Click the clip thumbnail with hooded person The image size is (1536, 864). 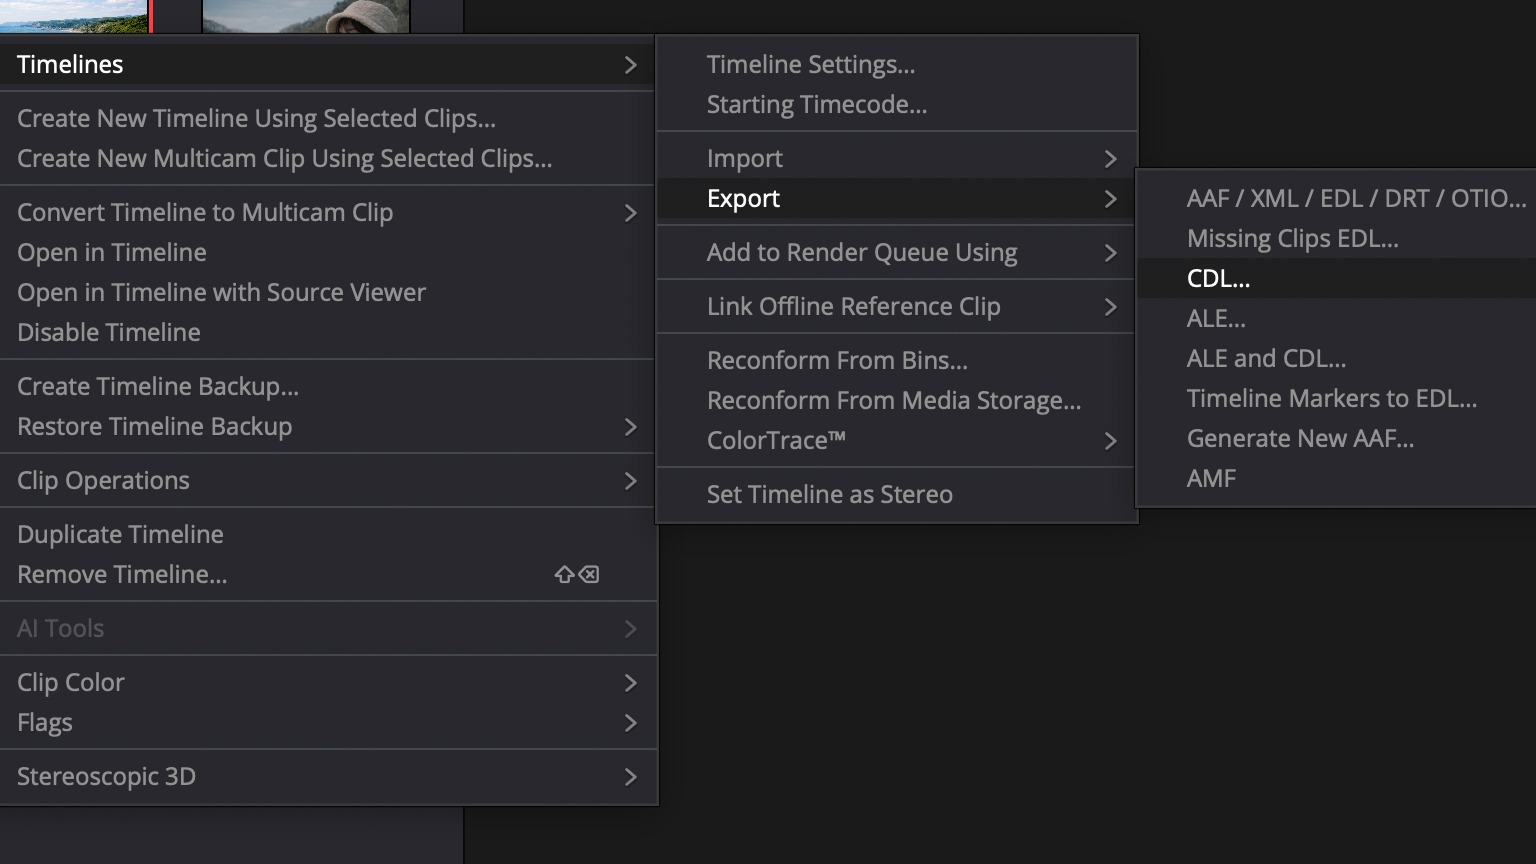pos(305,16)
